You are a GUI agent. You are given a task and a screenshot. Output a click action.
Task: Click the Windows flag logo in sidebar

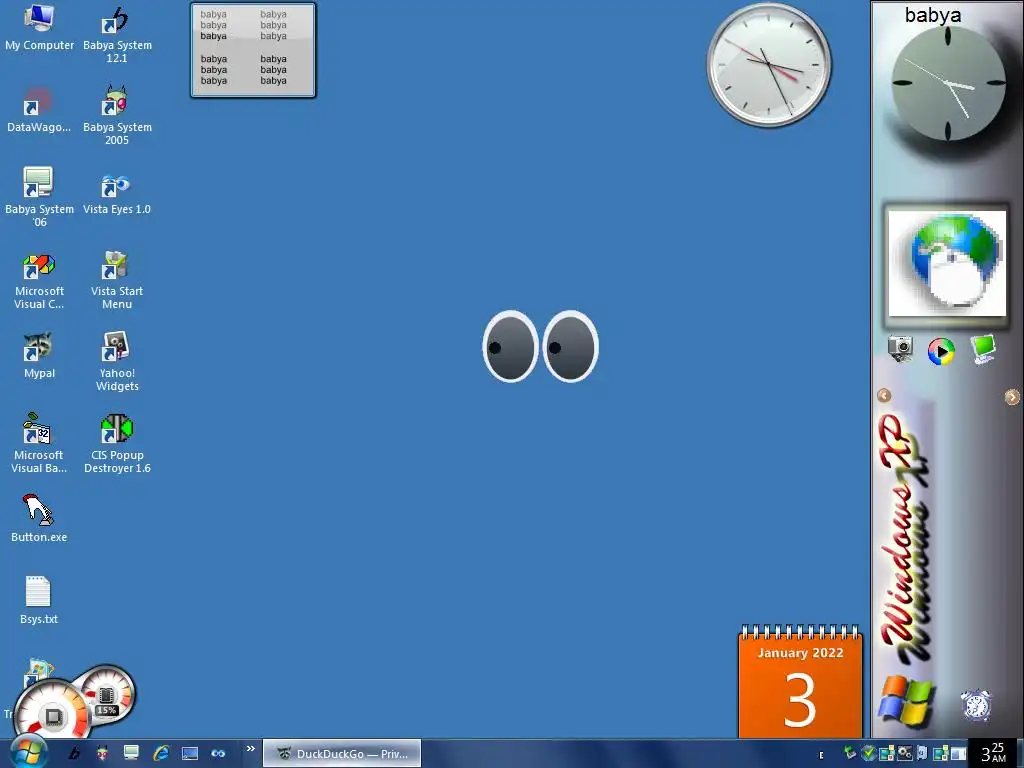(x=906, y=702)
